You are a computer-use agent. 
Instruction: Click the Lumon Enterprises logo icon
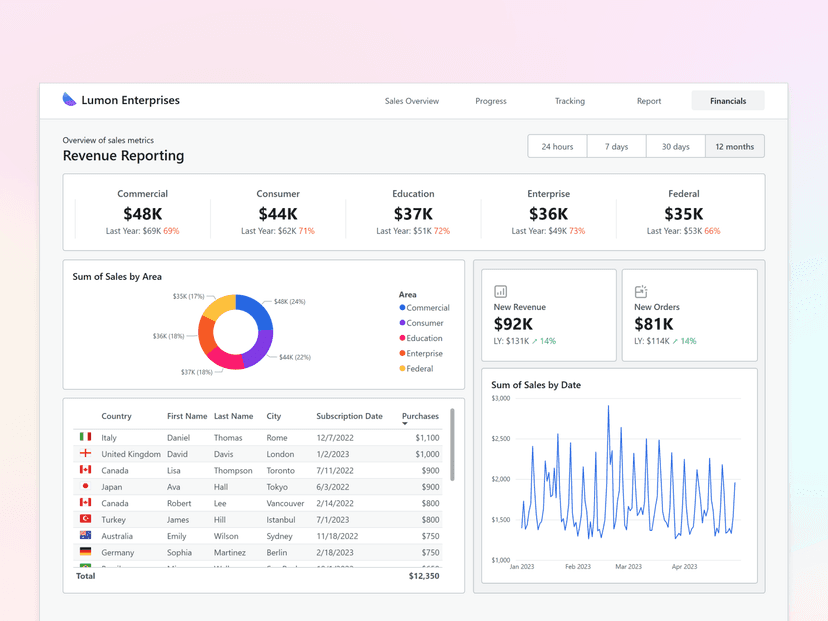pyautogui.click(x=68, y=99)
